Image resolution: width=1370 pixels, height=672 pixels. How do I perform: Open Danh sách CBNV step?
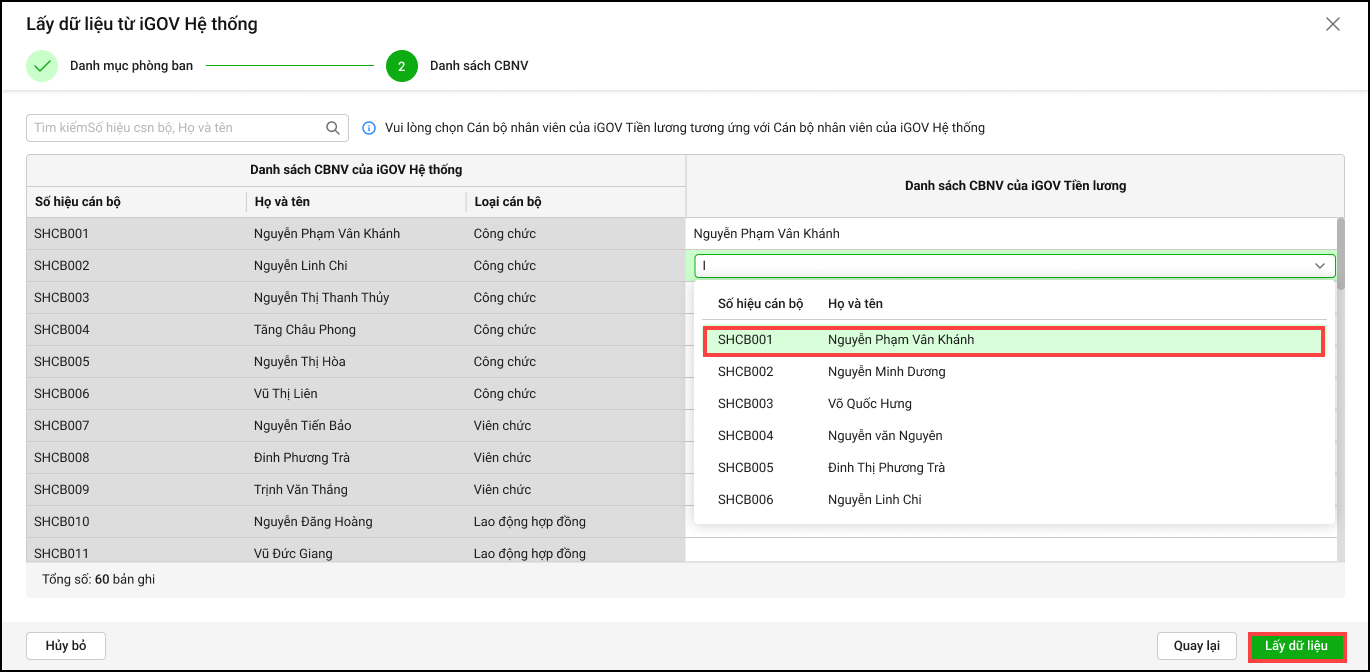click(x=479, y=66)
